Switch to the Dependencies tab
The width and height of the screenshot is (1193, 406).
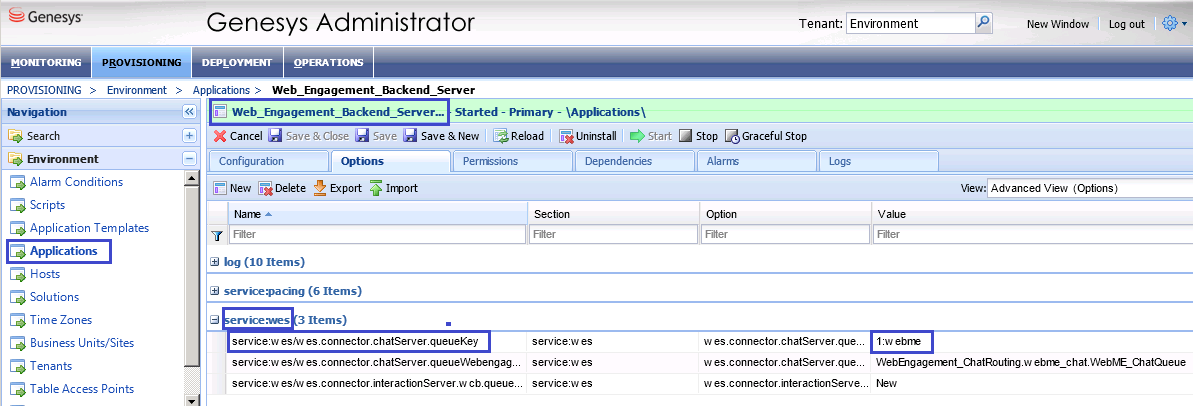pos(635,161)
